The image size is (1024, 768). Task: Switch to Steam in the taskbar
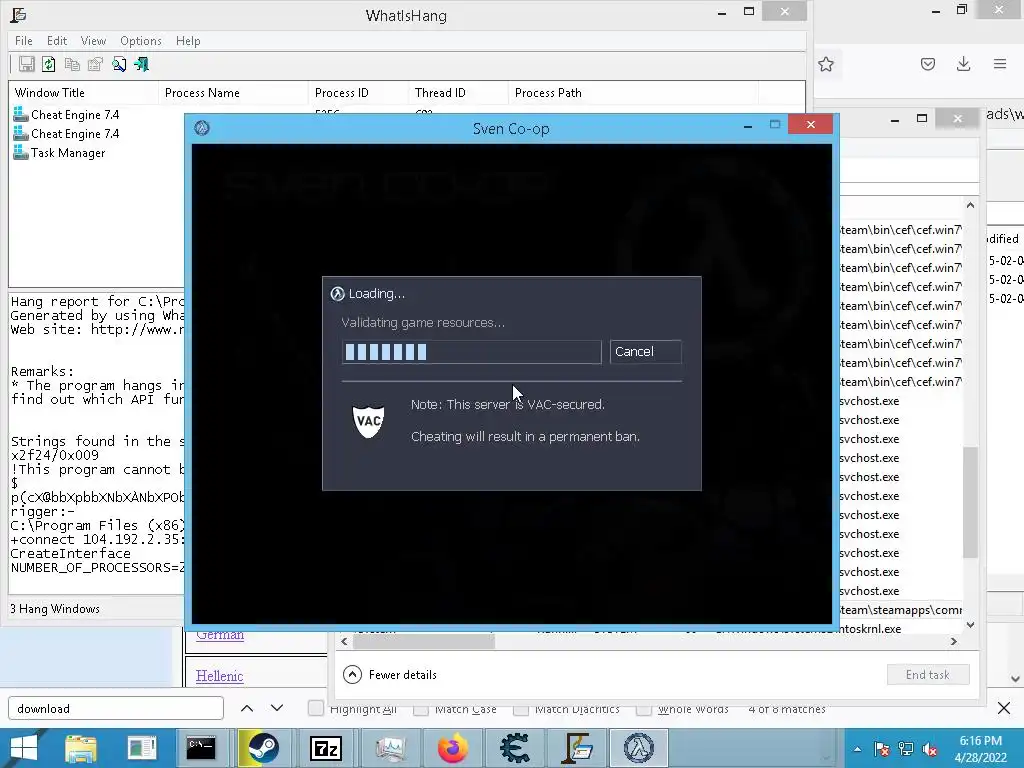[262, 748]
